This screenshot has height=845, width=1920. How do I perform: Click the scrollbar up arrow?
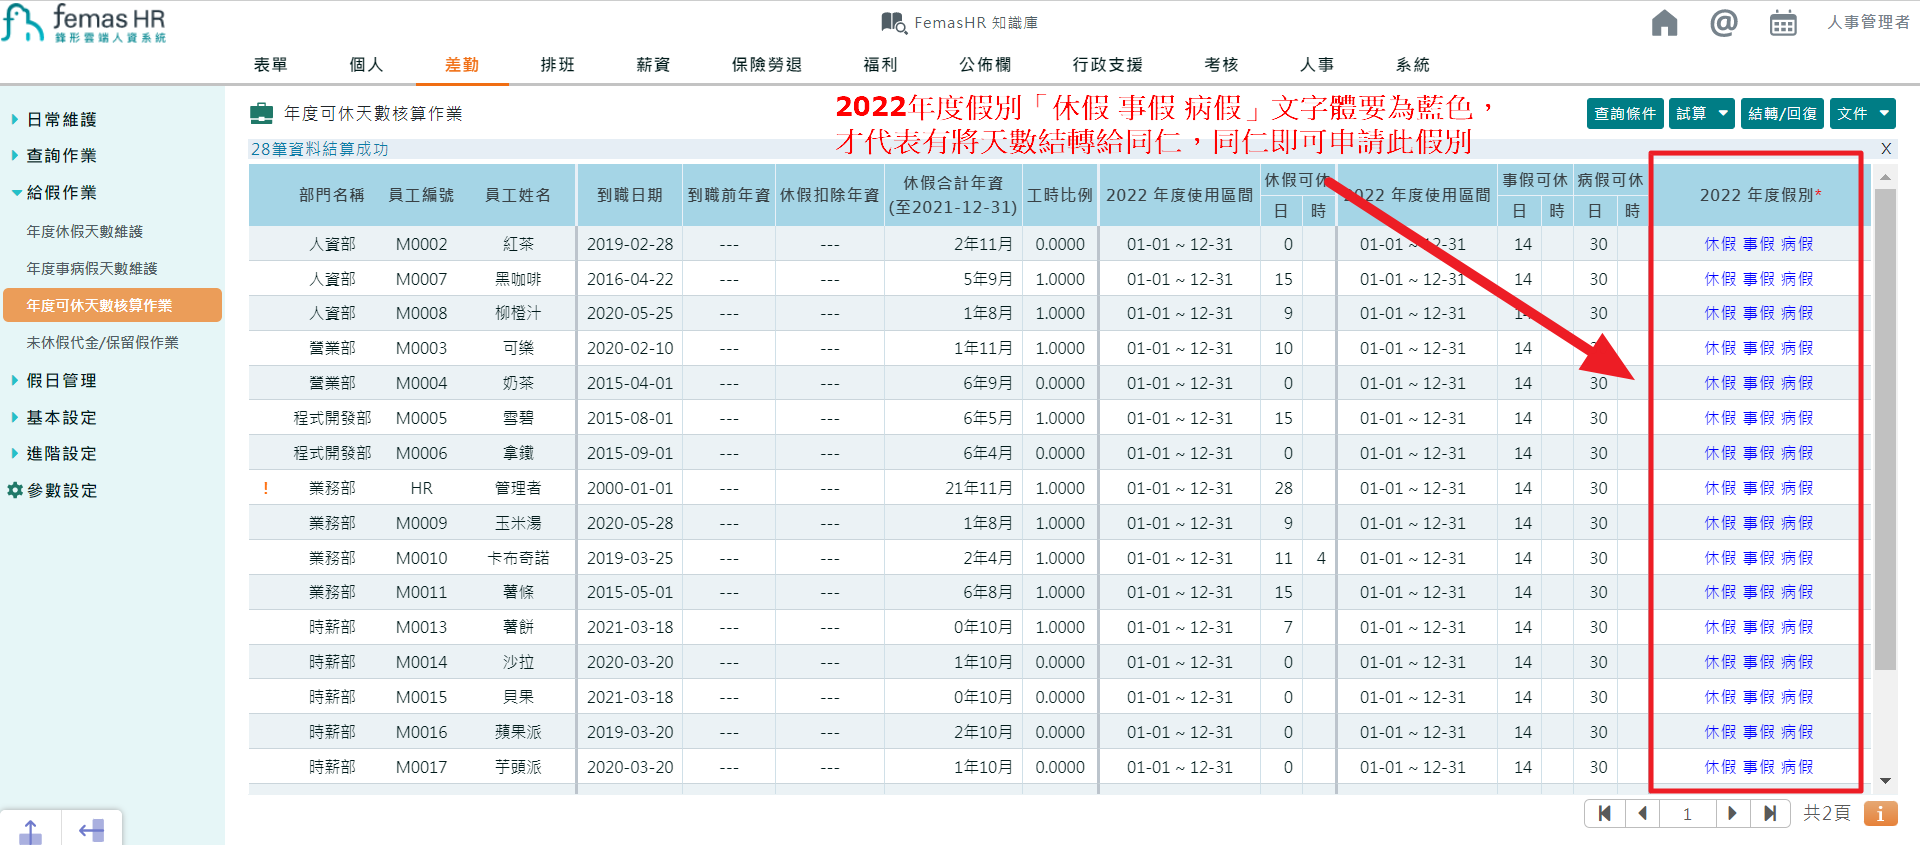[1885, 177]
